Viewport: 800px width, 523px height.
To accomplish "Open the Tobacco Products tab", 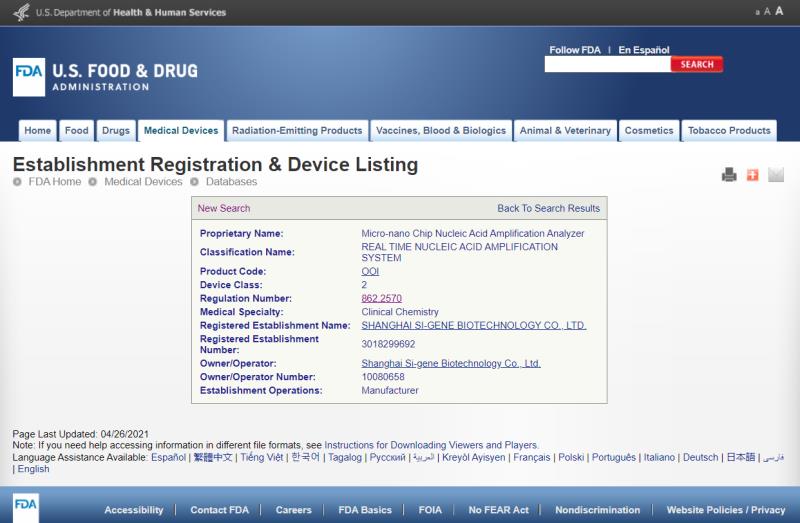I will tap(729, 131).
